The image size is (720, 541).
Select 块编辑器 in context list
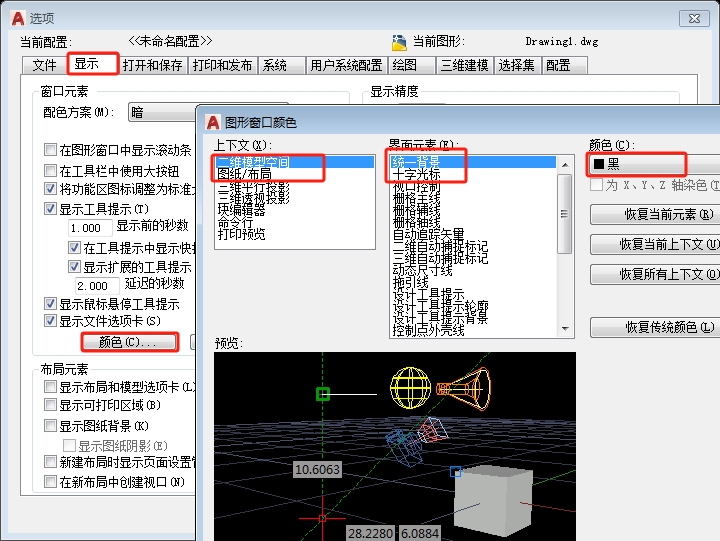294,210
